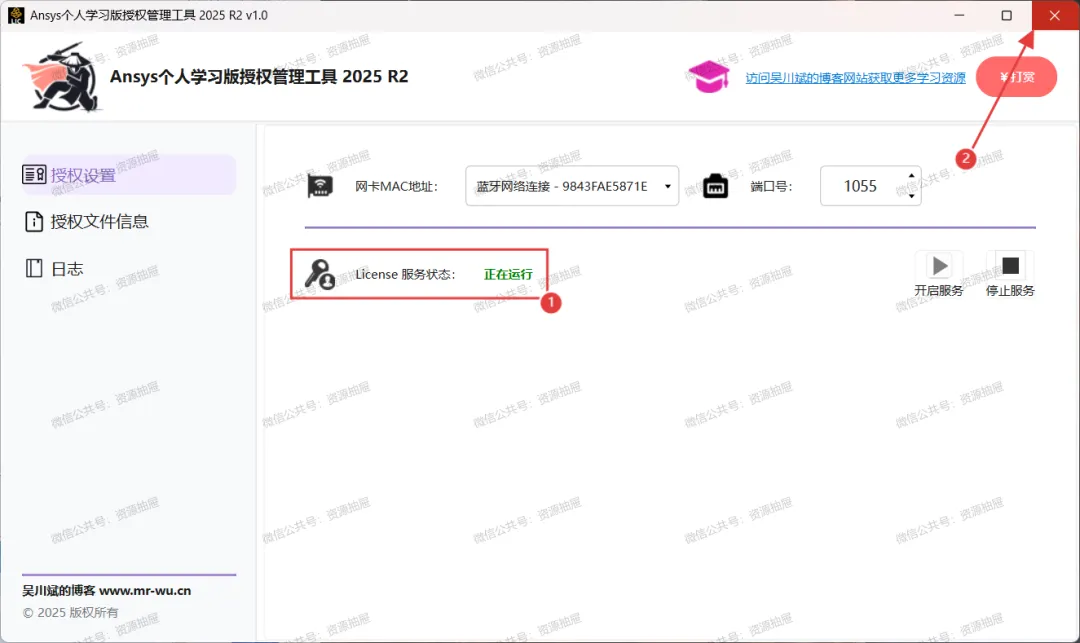Click the 正在运行 status text
1080x643 pixels.
pos(508,274)
